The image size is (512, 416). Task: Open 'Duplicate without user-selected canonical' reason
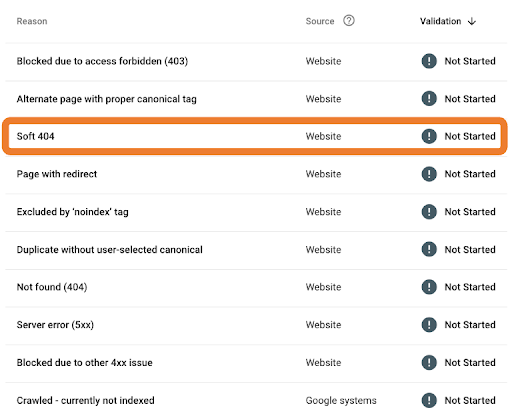(x=110, y=250)
